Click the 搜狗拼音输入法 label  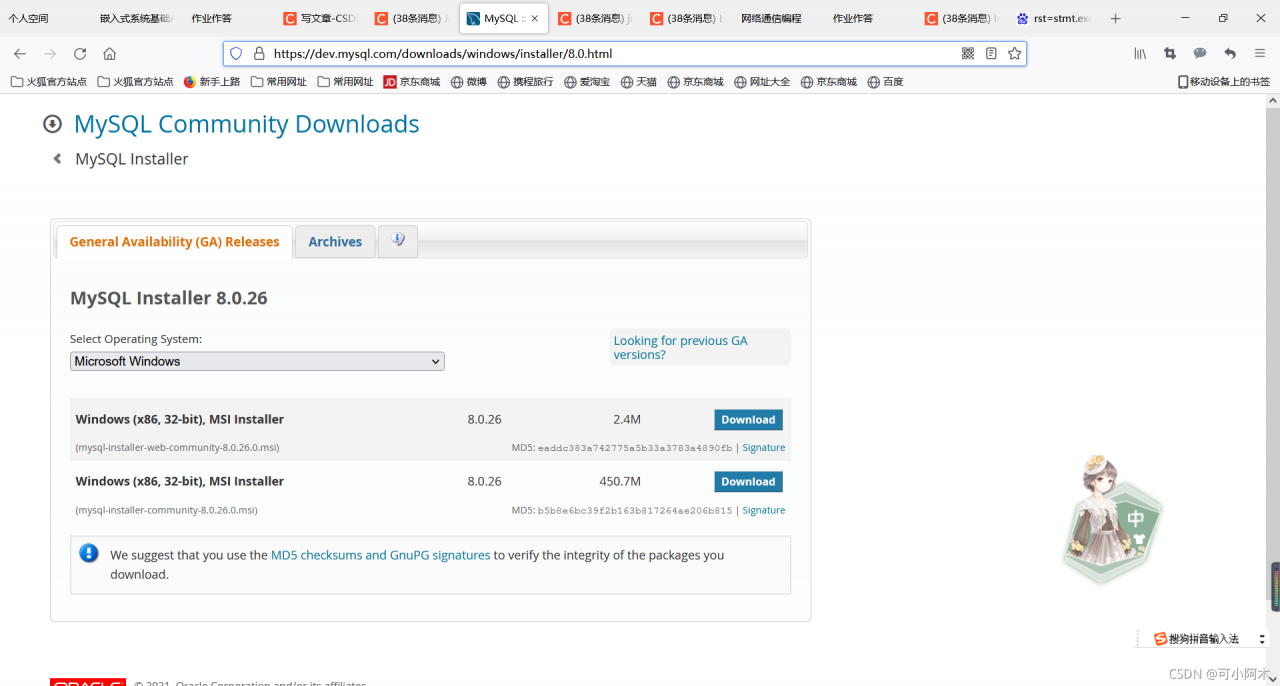click(1204, 639)
